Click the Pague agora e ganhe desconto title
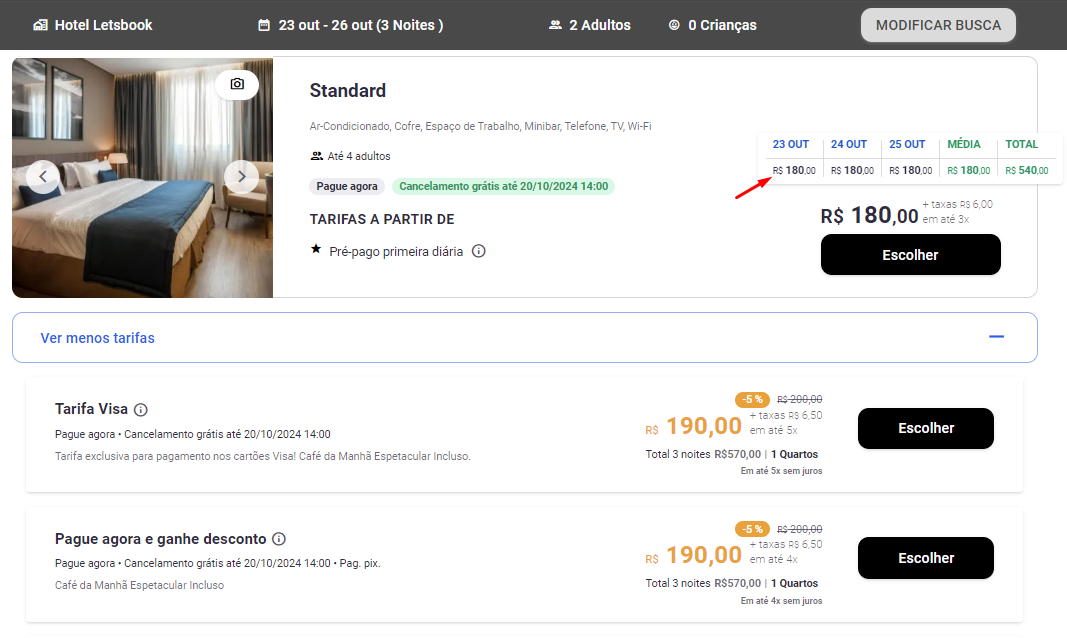Screen dimensions: 1067x638 (x=161, y=539)
